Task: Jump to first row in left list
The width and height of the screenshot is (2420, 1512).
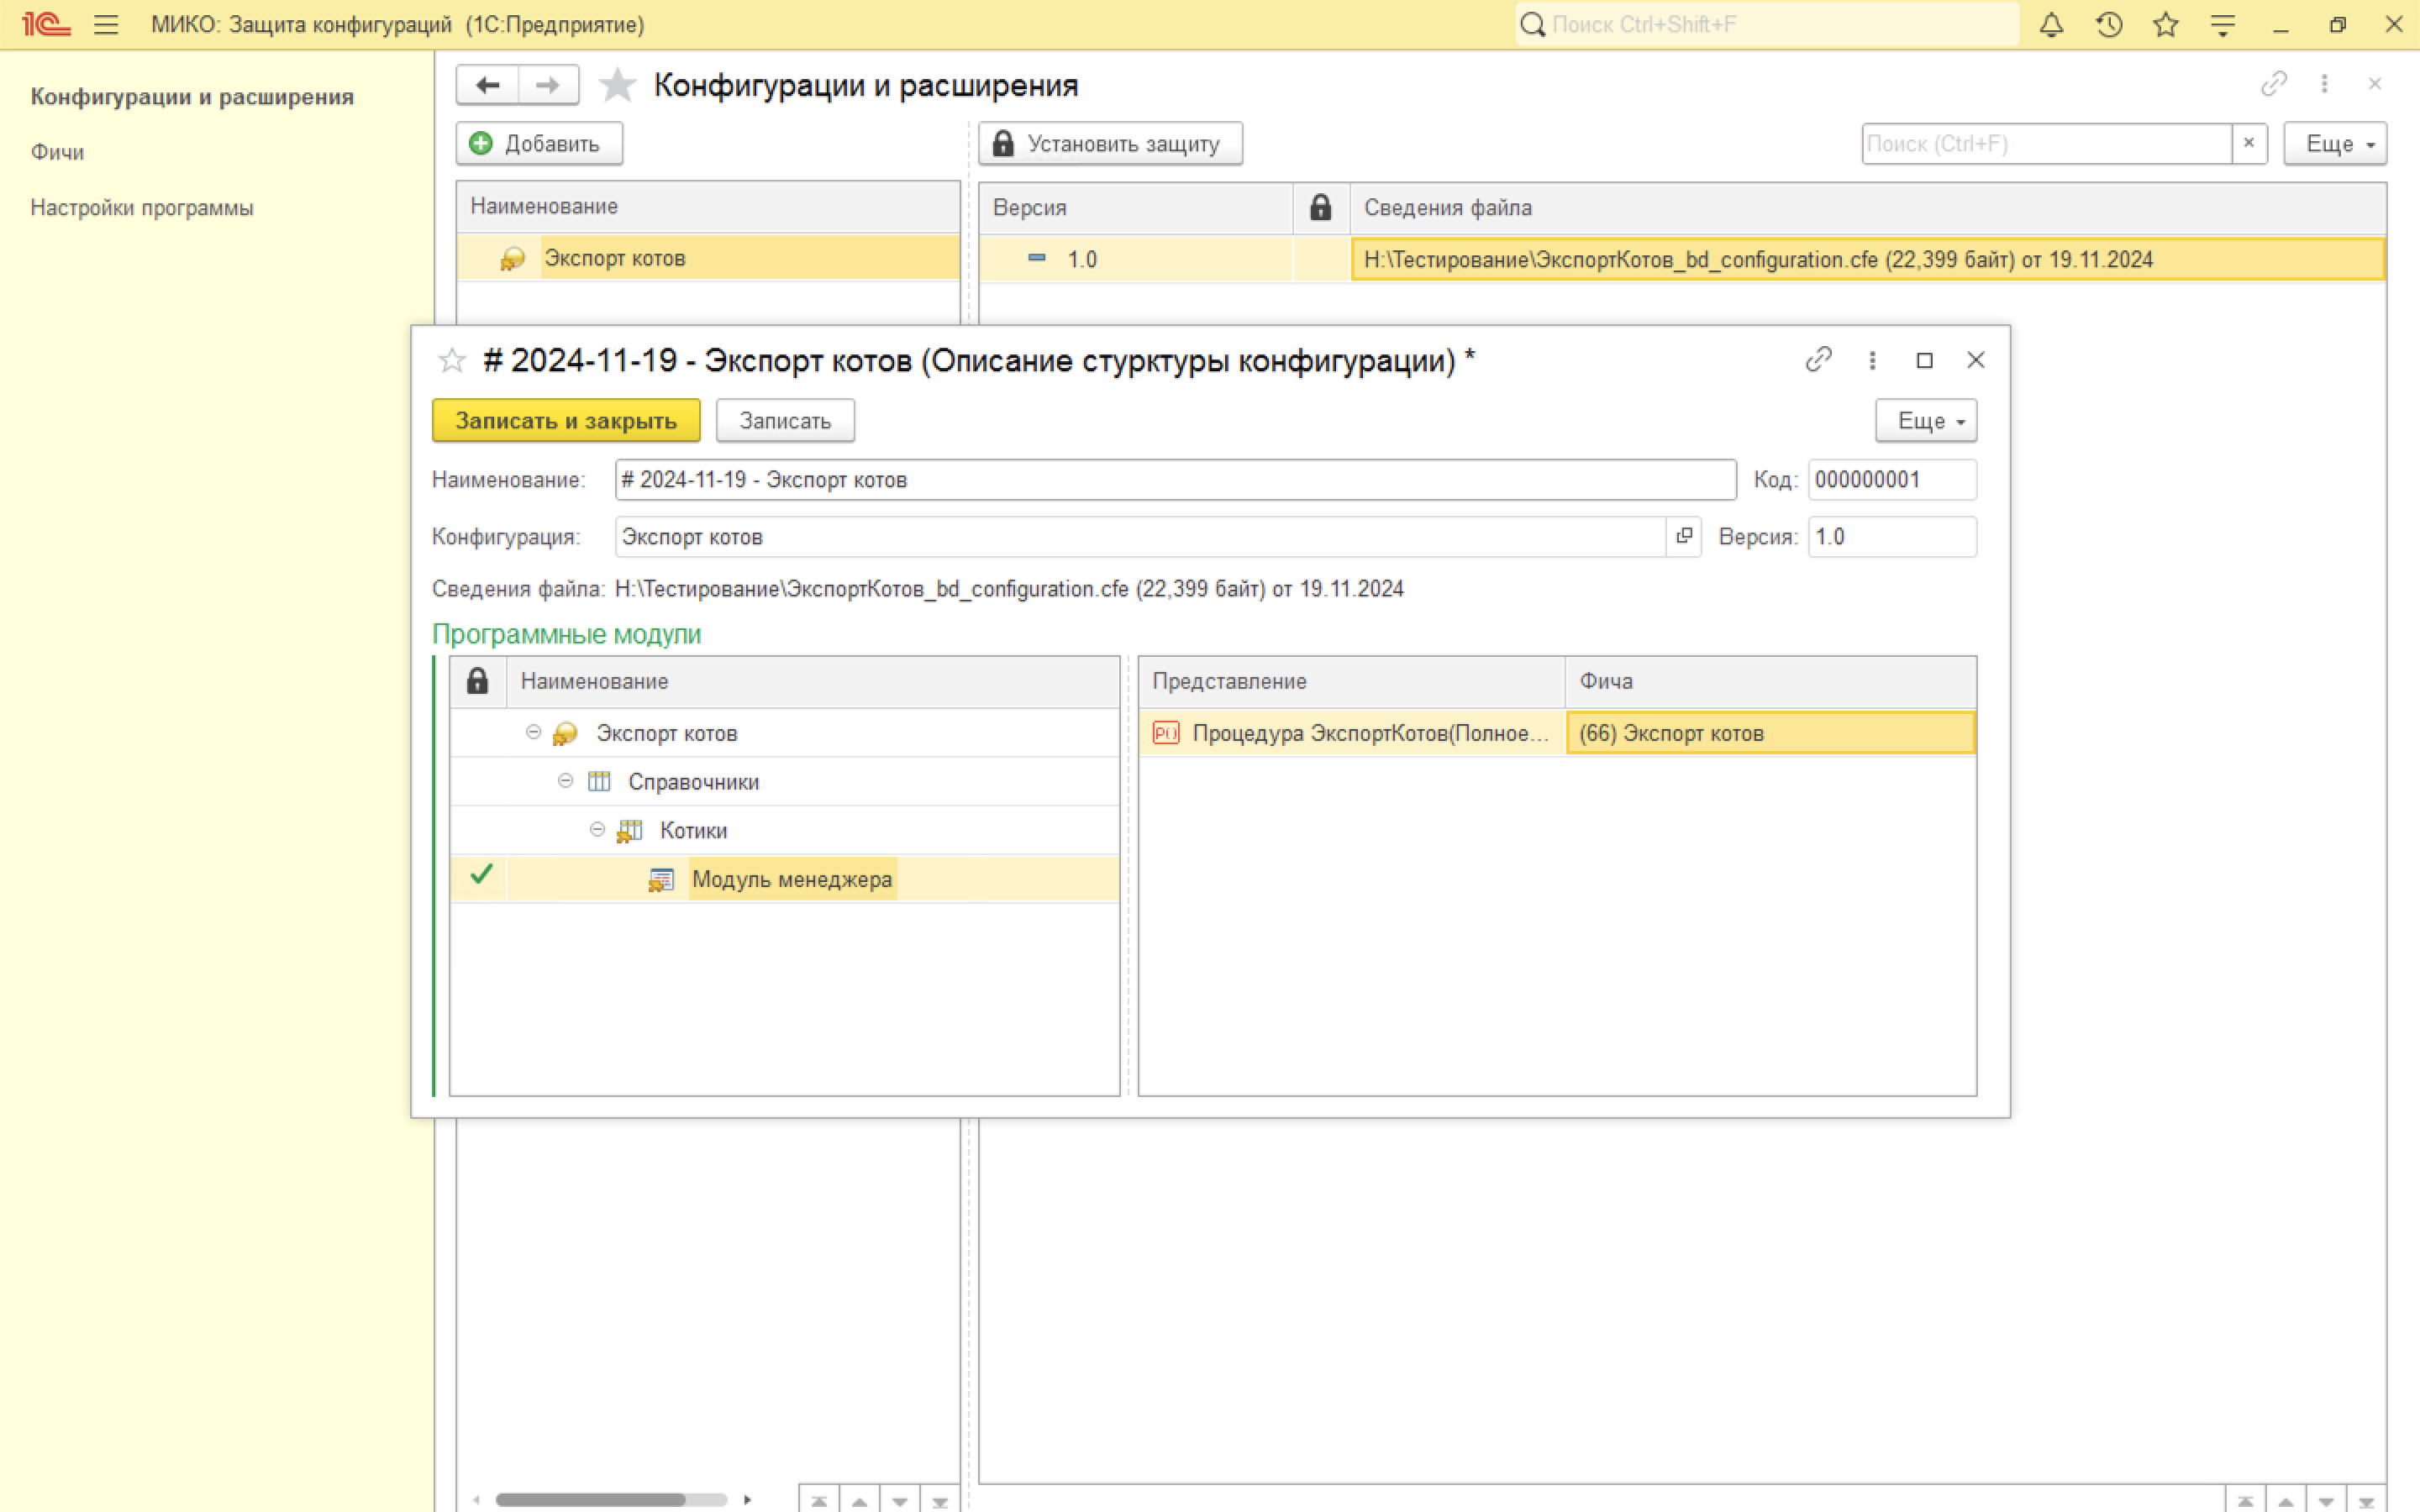Action: (x=819, y=1500)
